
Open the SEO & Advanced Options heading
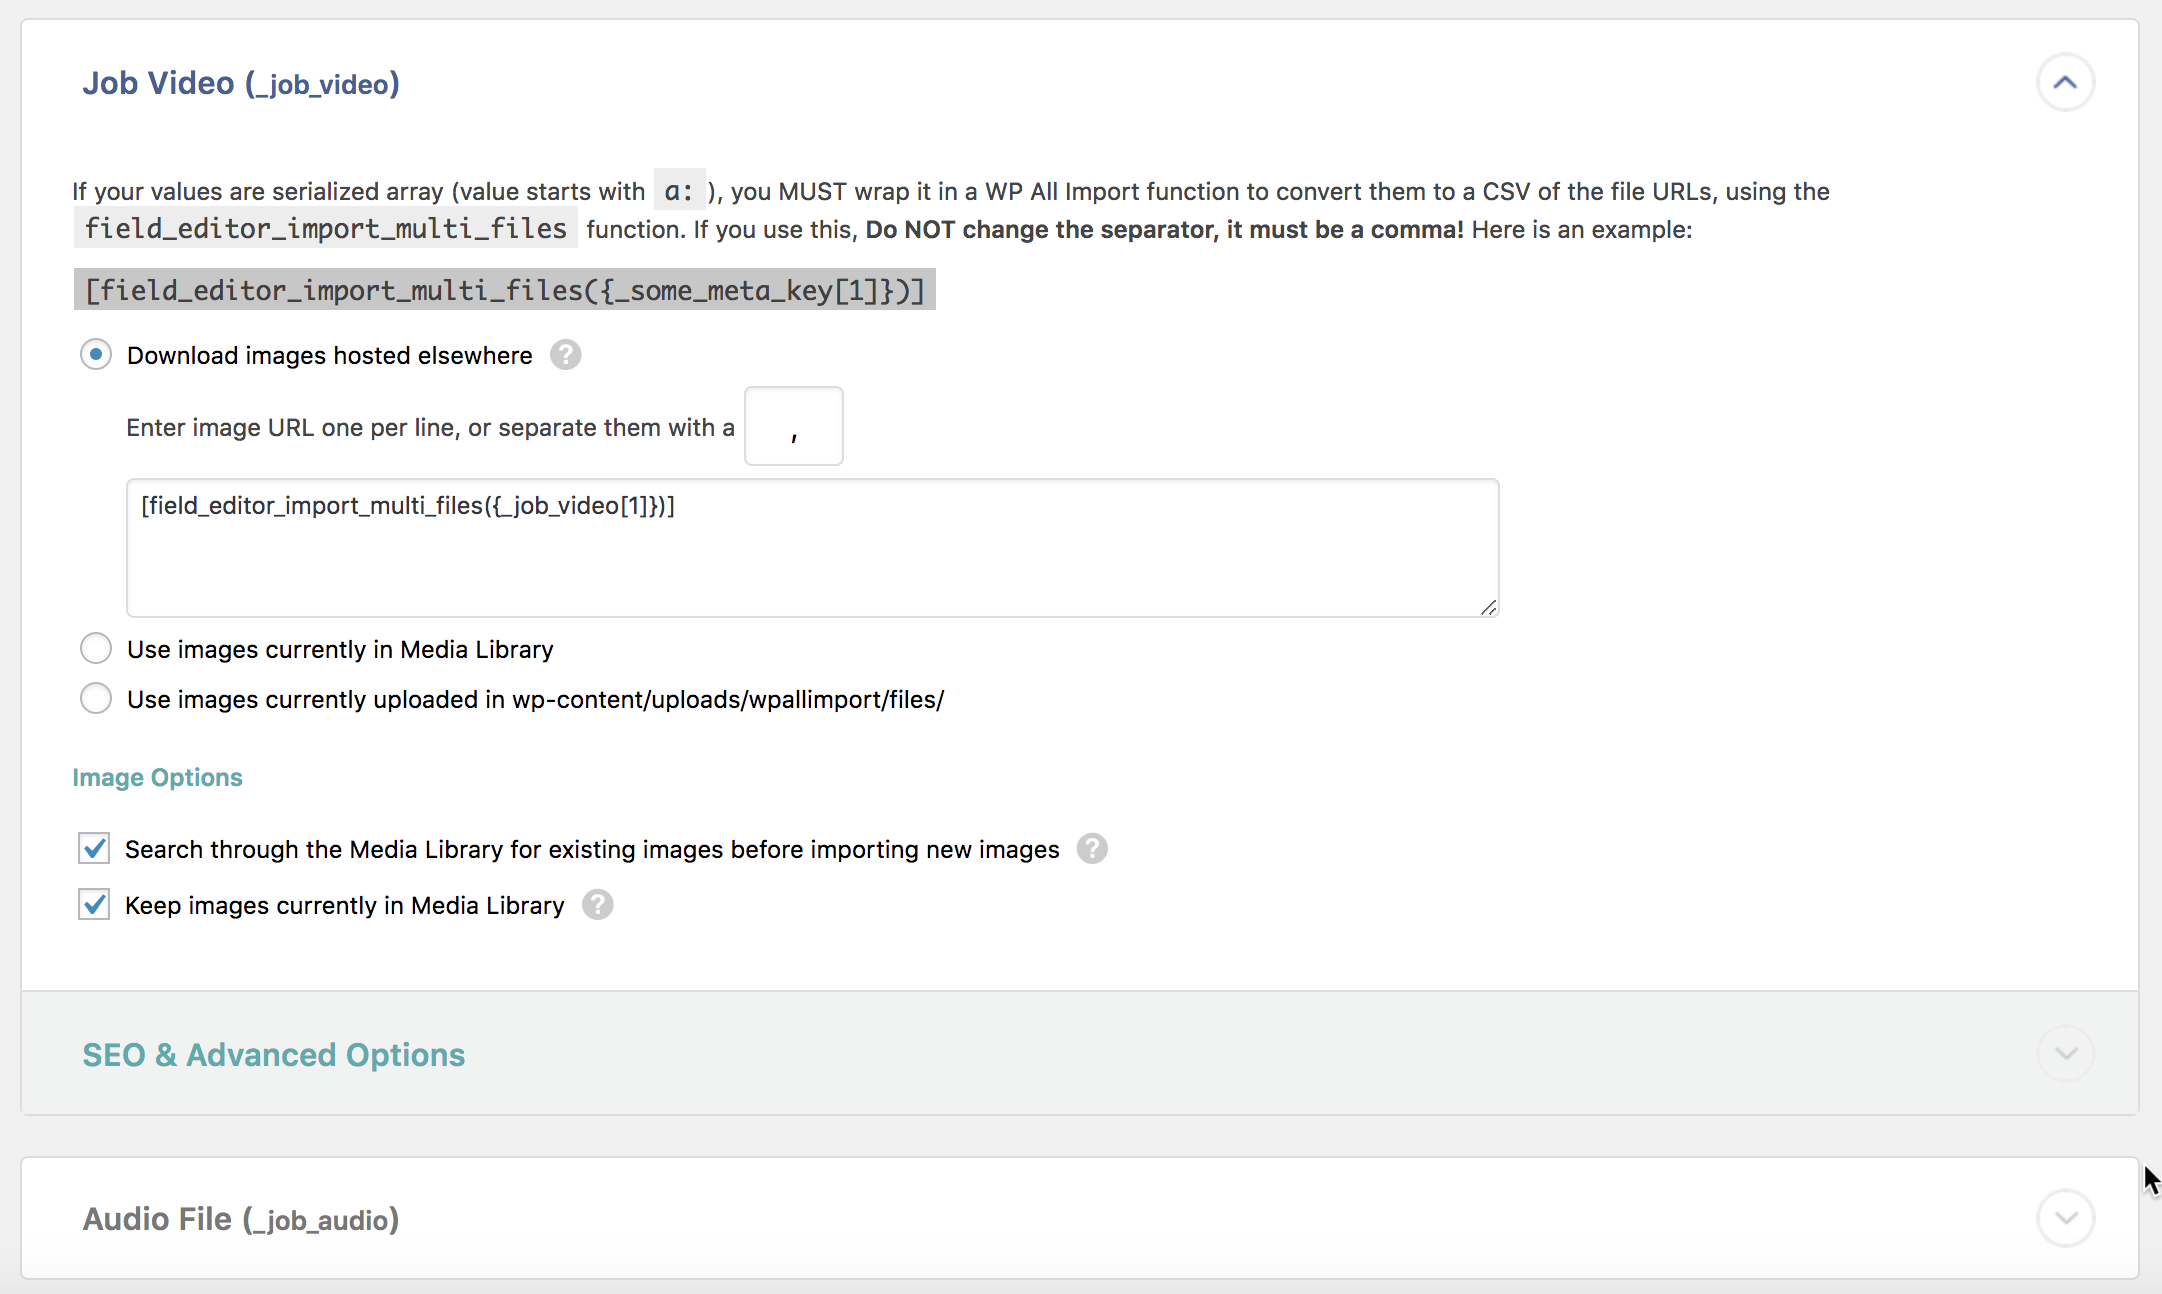(273, 1055)
